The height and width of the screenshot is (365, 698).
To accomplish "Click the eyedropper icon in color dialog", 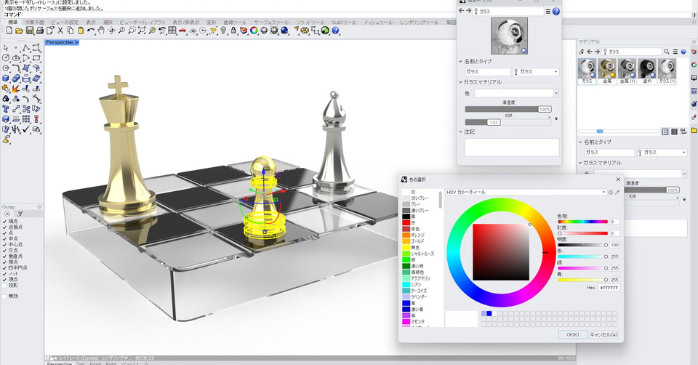I will [x=617, y=192].
